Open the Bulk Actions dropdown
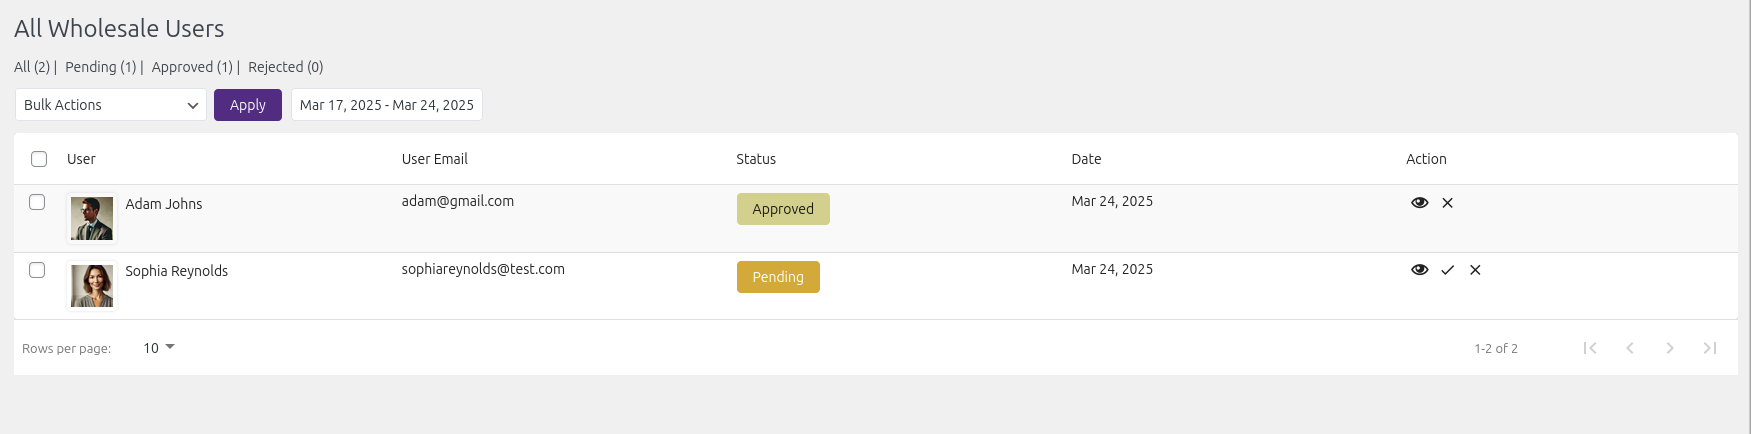This screenshot has height=434, width=1751. coord(111,105)
